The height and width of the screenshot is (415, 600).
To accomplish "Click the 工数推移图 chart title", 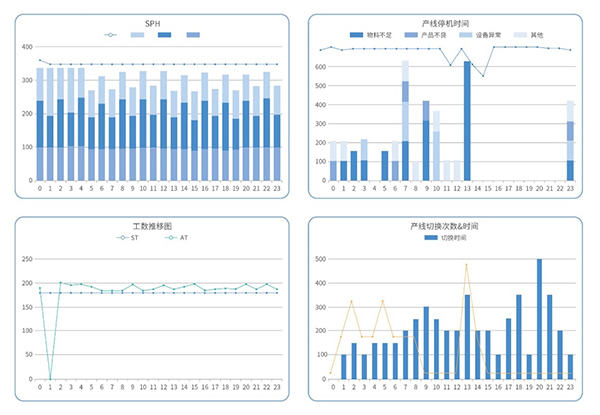I will pos(150,225).
